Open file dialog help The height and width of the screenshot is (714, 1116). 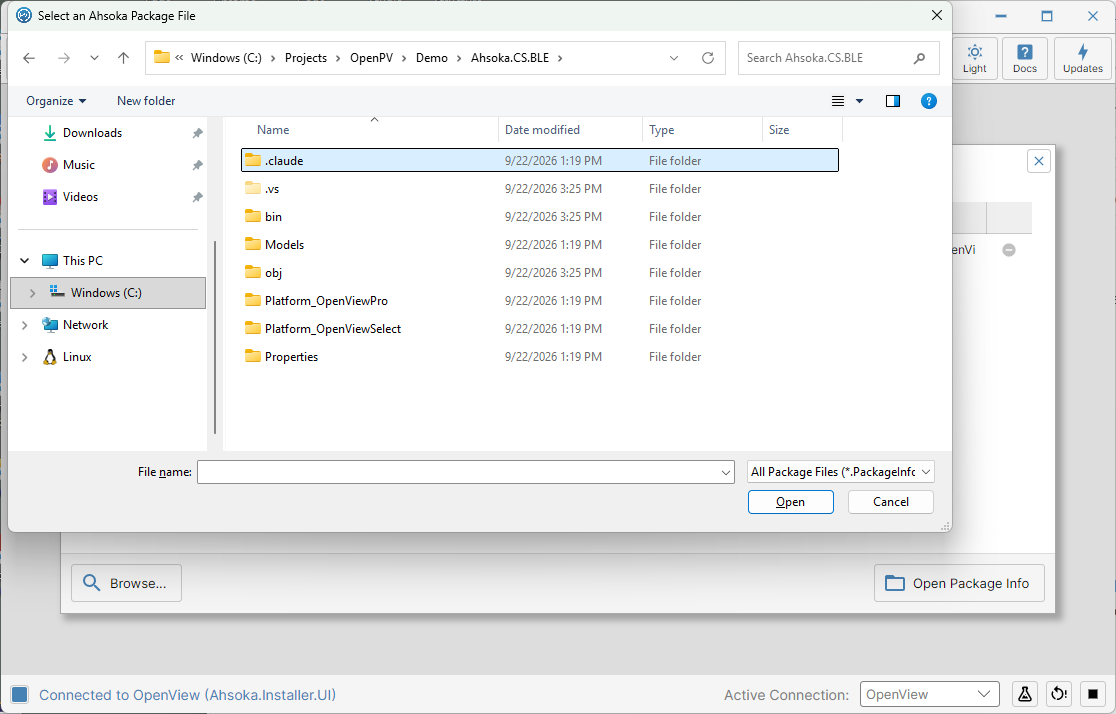point(929,101)
